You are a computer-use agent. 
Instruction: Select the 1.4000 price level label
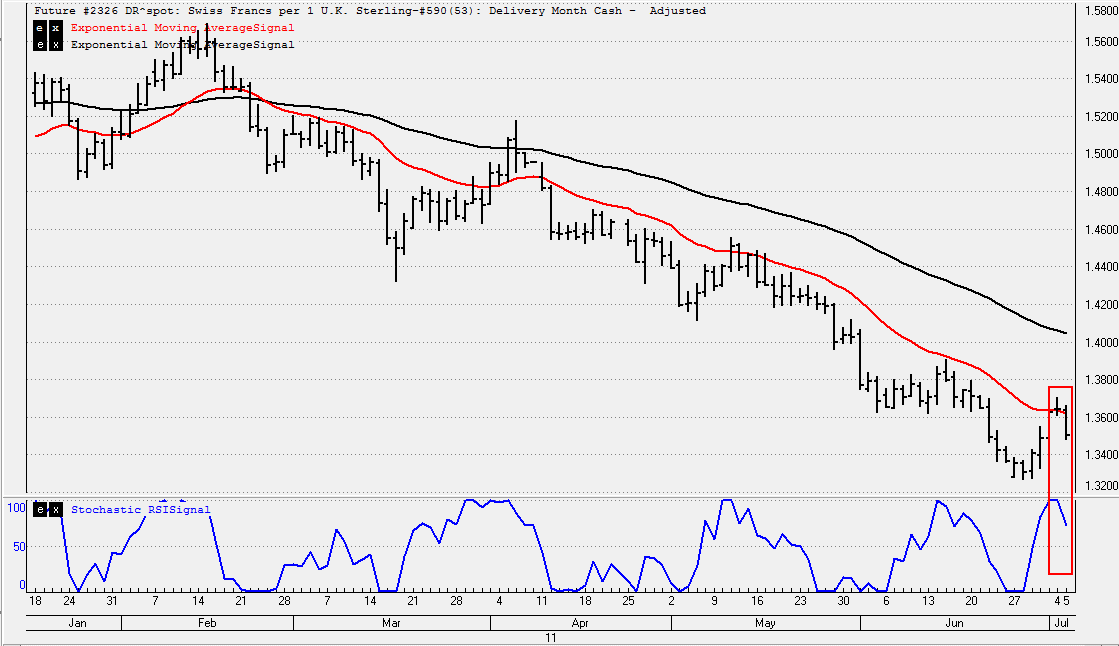click(1101, 343)
